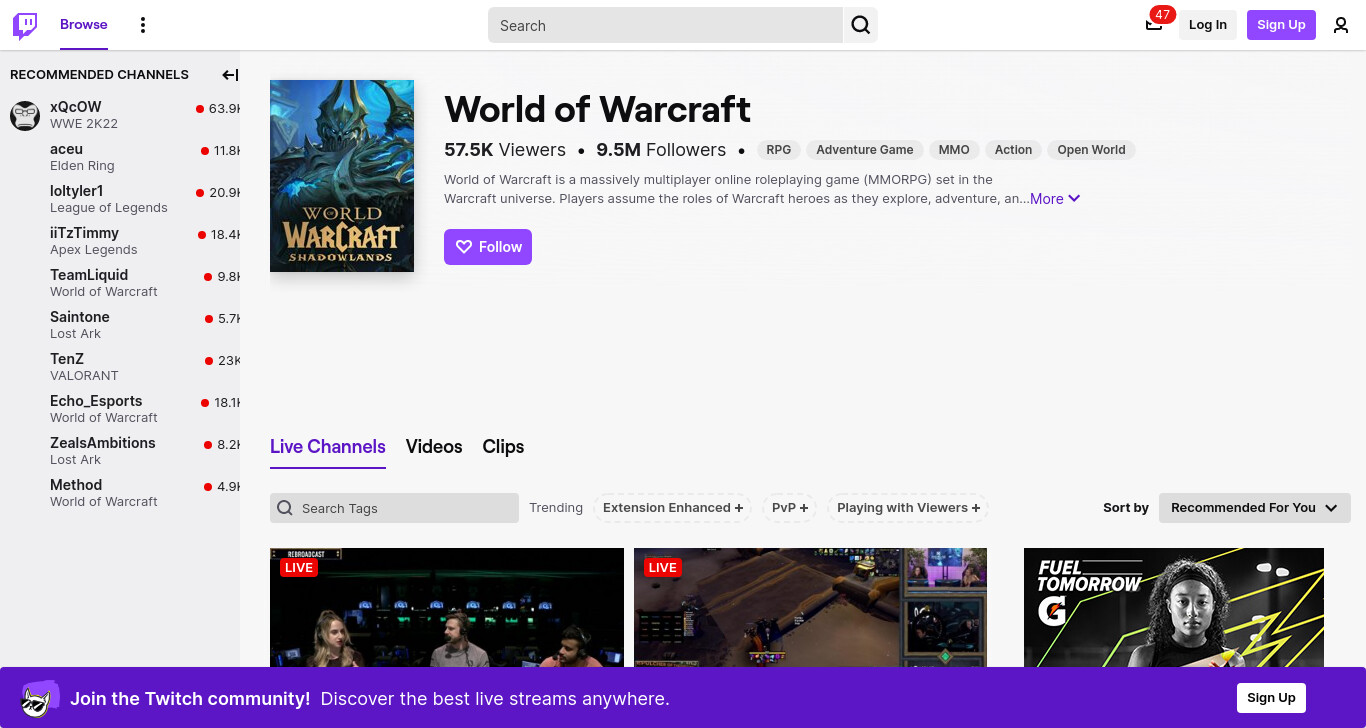Viewport: 1366px width, 728px height.
Task: Open the rebroadcast live stream thumbnail
Action: (447, 608)
